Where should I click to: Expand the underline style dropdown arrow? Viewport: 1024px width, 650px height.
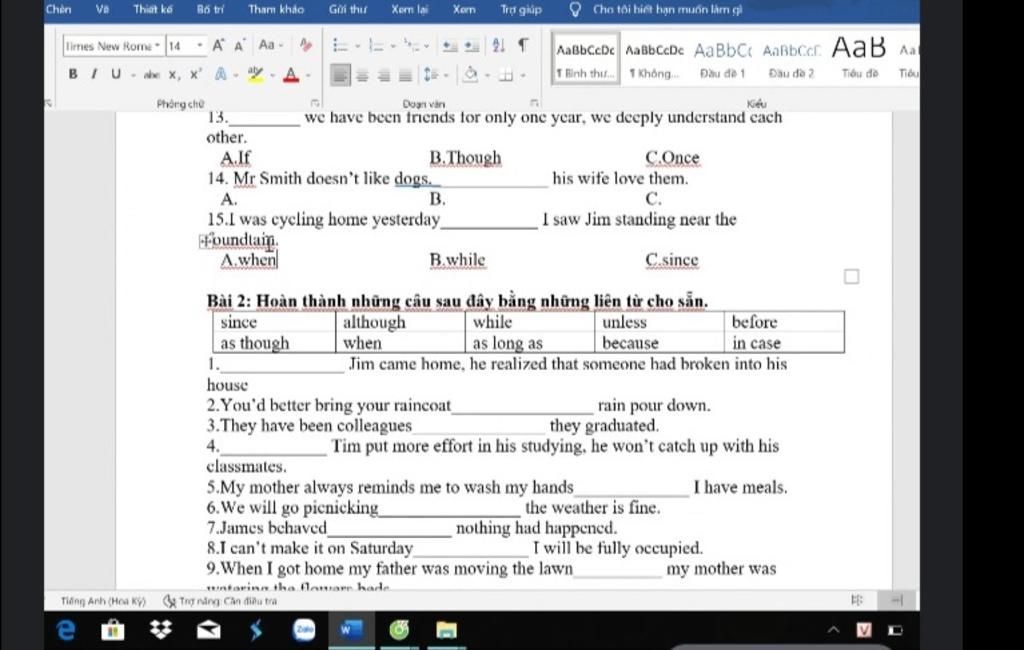pyautogui.click(x=133, y=76)
